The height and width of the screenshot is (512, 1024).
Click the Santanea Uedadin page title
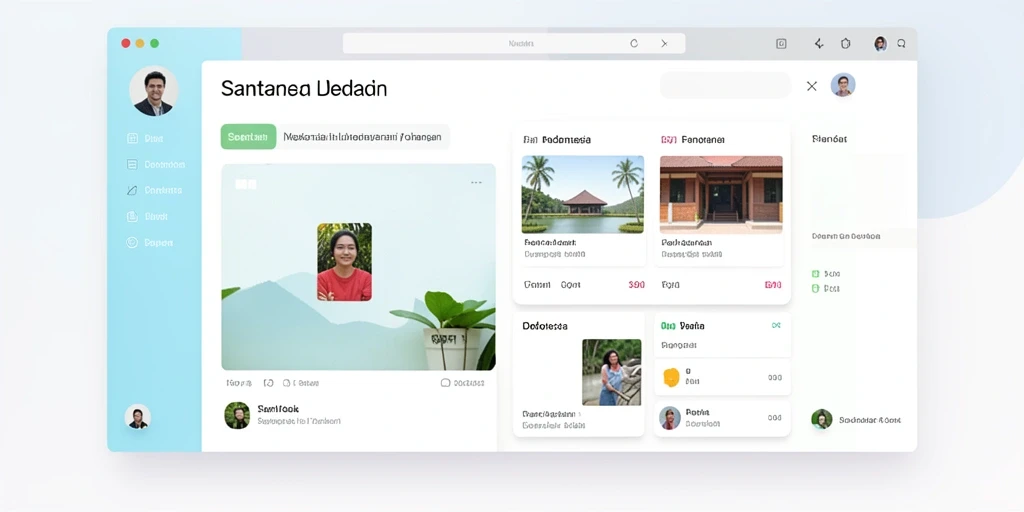pos(304,88)
